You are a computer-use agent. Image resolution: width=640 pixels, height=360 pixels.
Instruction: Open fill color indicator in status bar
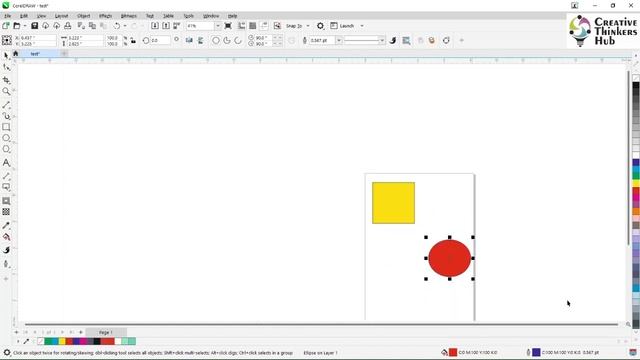[453, 352]
